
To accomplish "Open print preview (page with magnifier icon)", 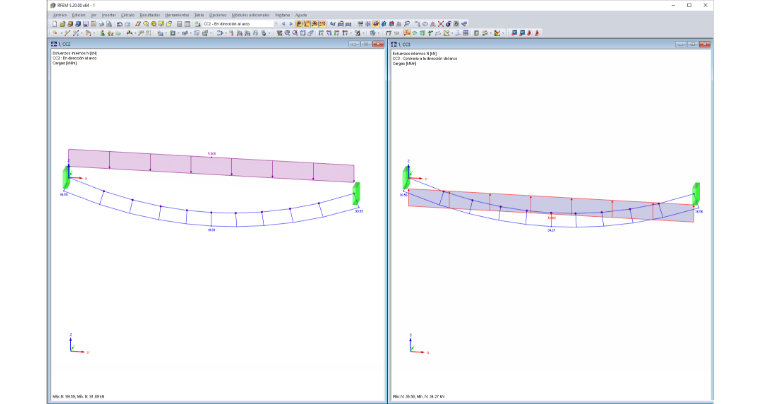I will coord(109,24).
